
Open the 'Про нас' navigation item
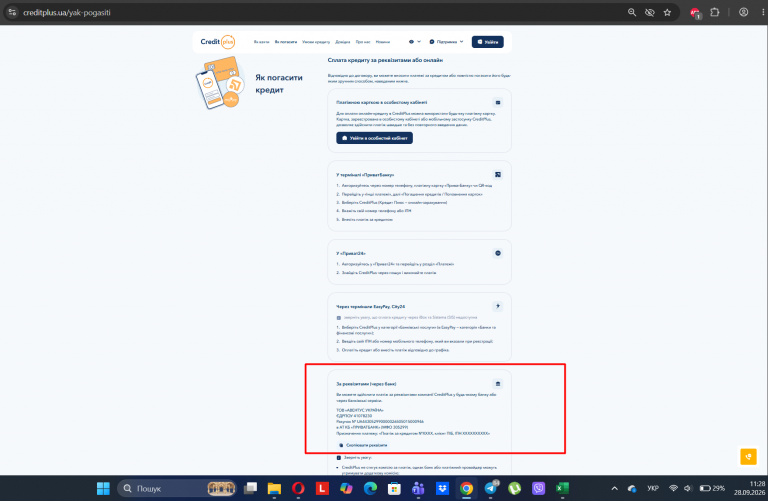pyautogui.click(x=363, y=42)
